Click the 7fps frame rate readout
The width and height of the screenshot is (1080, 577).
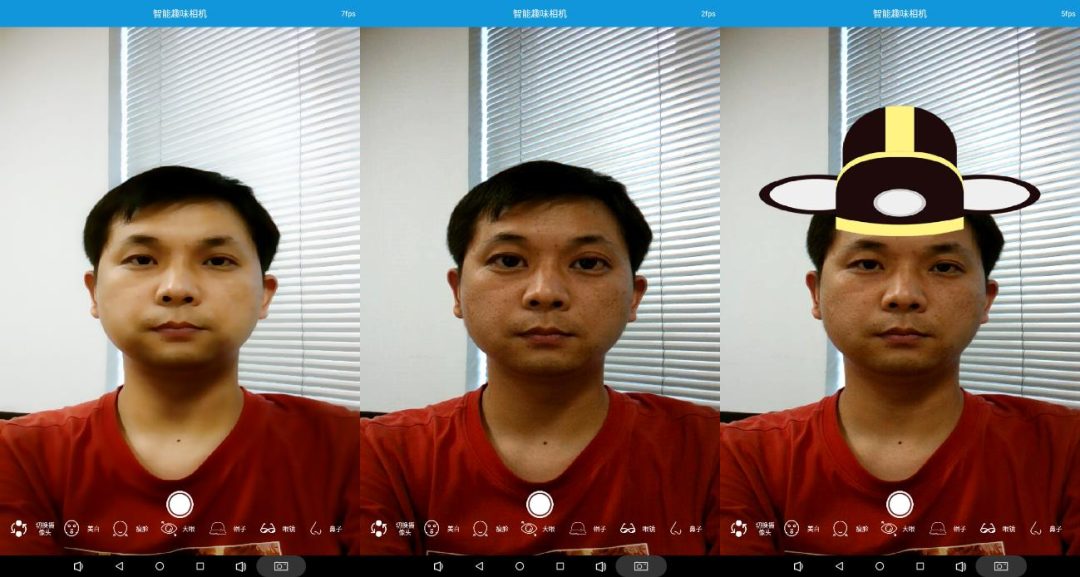click(348, 14)
